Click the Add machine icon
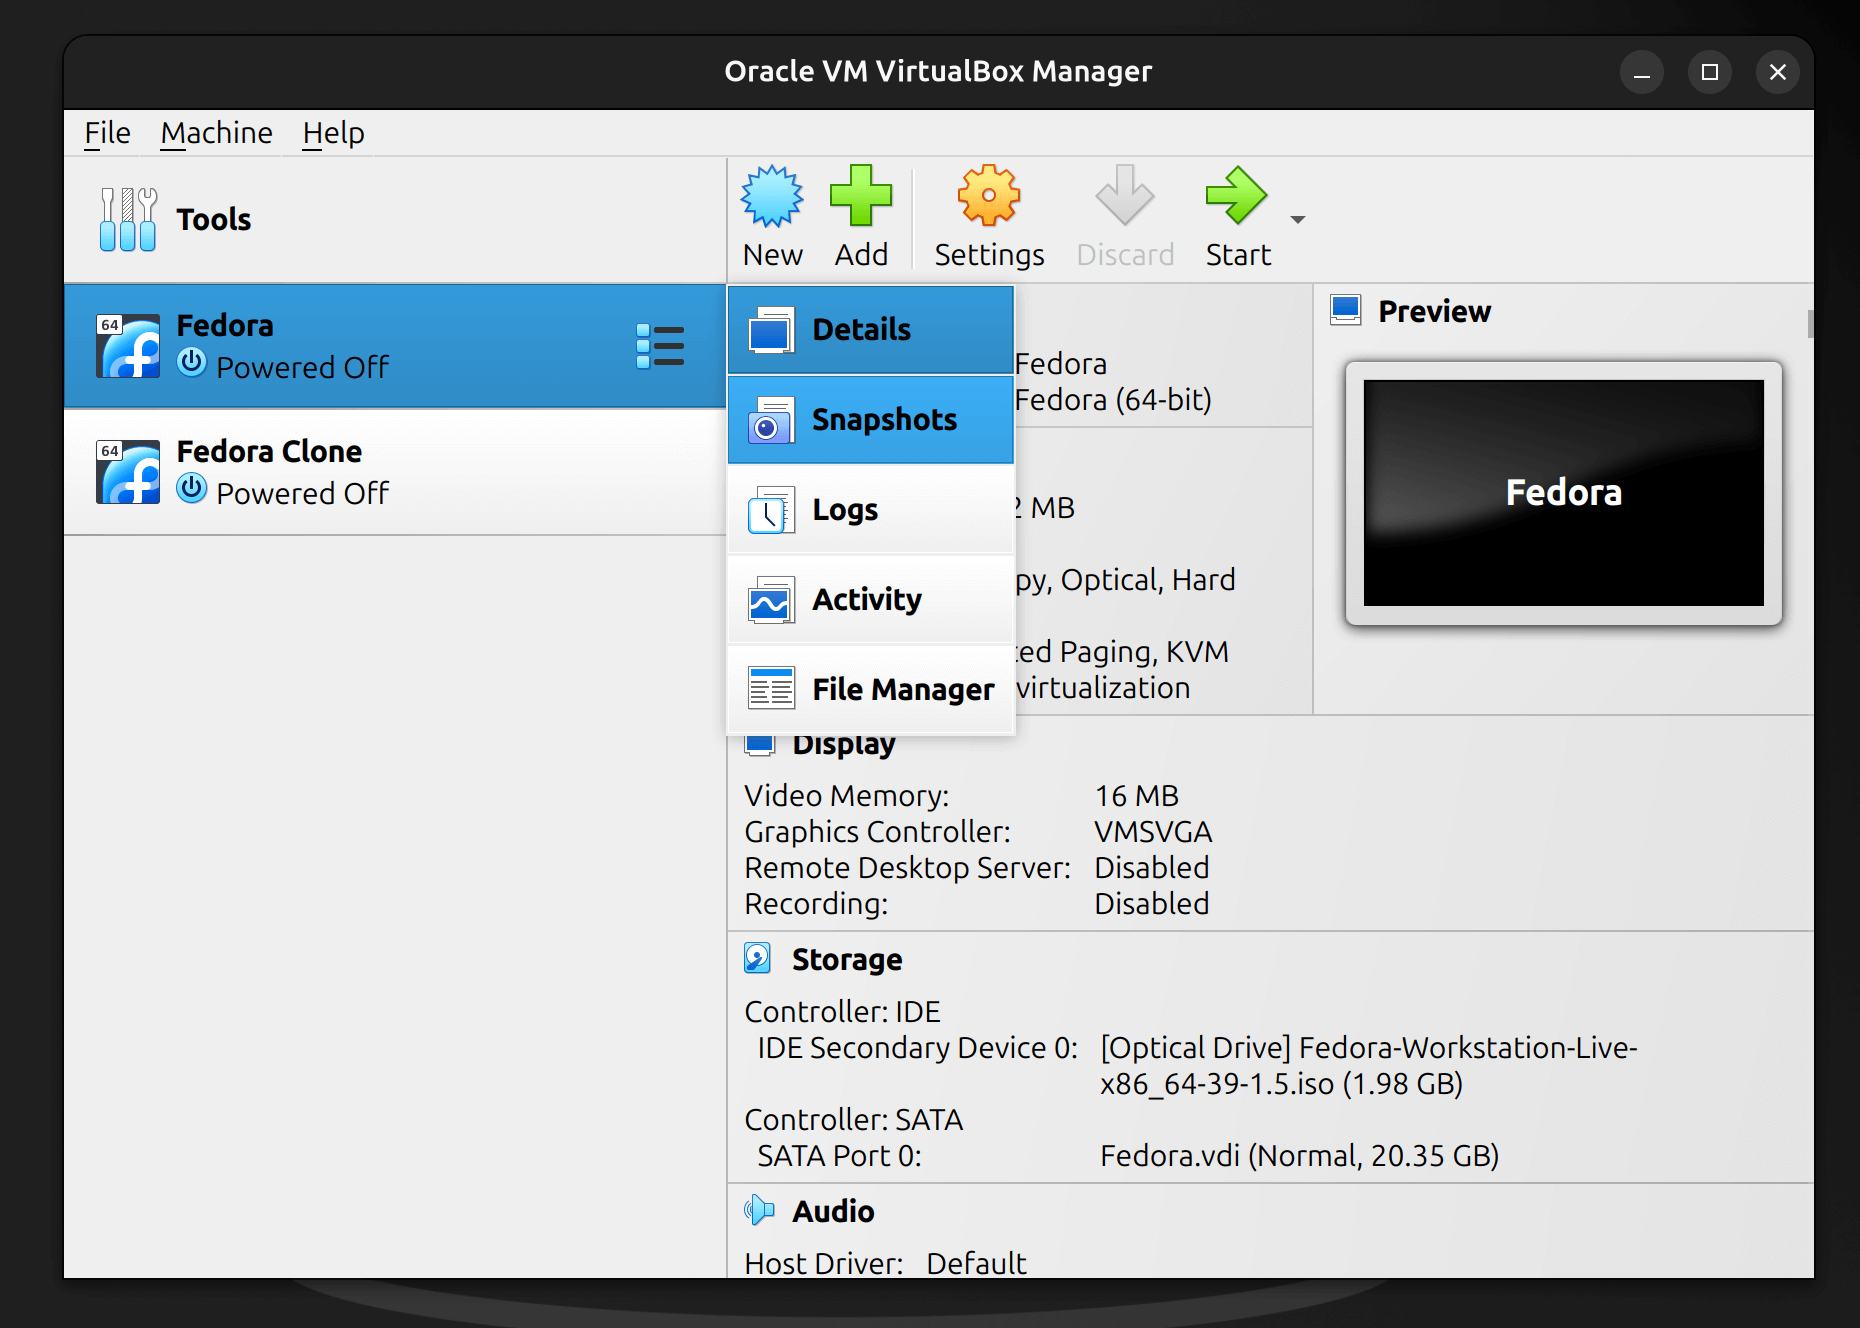This screenshot has width=1860, height=1328. click(861, 200)
